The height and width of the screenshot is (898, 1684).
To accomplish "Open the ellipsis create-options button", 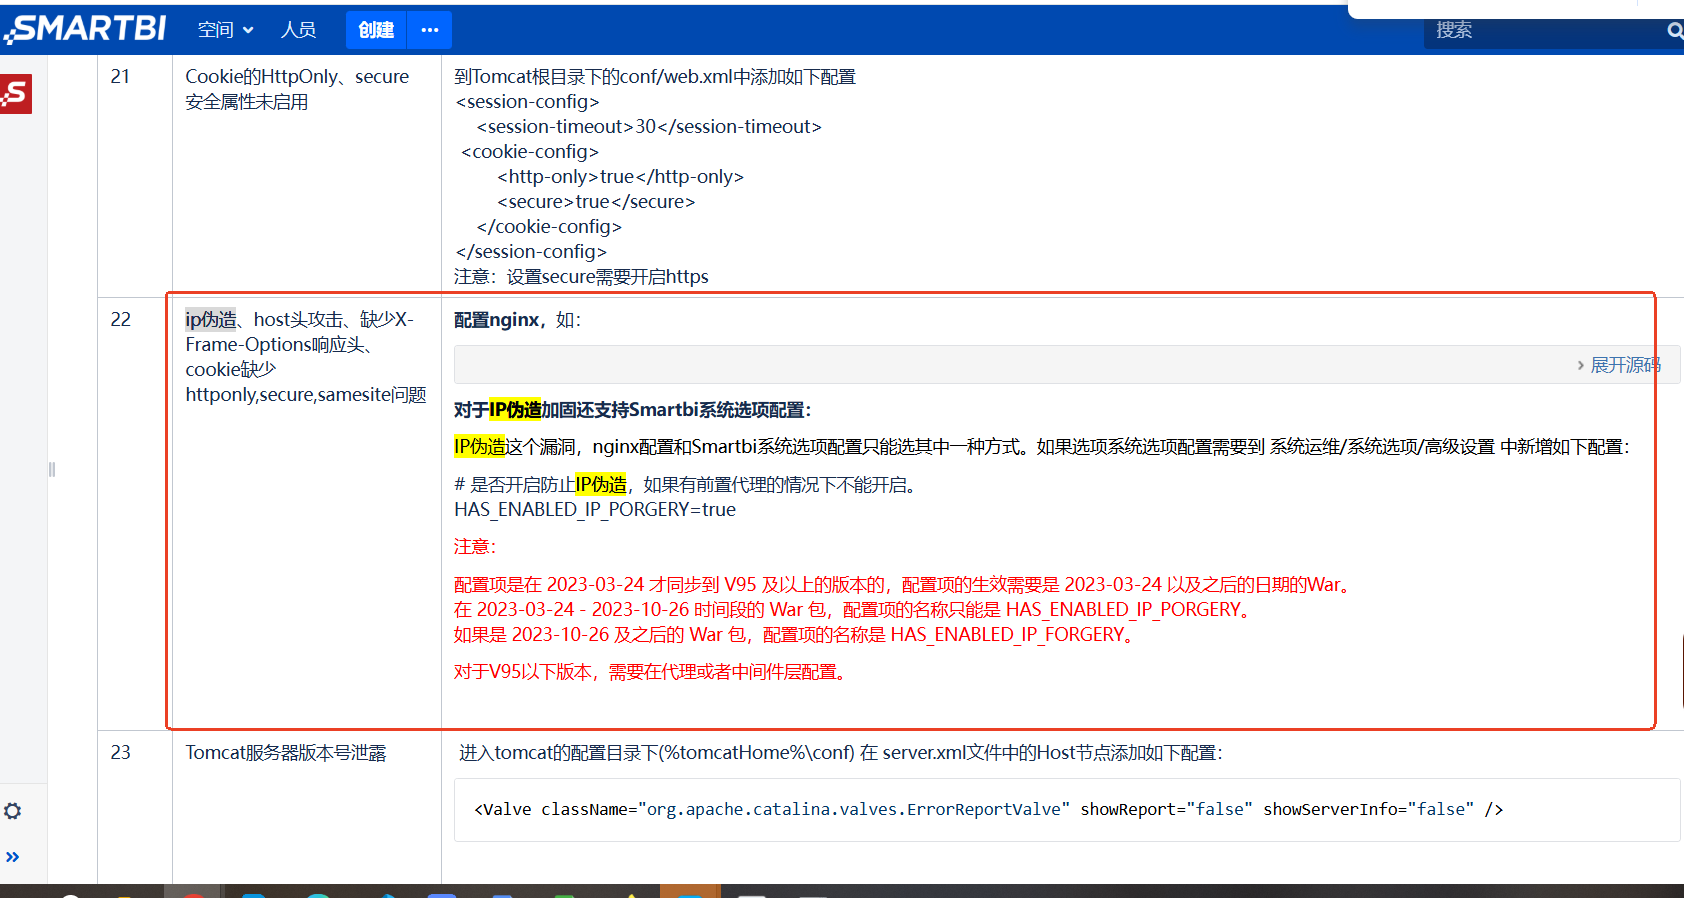I will 430,30.
